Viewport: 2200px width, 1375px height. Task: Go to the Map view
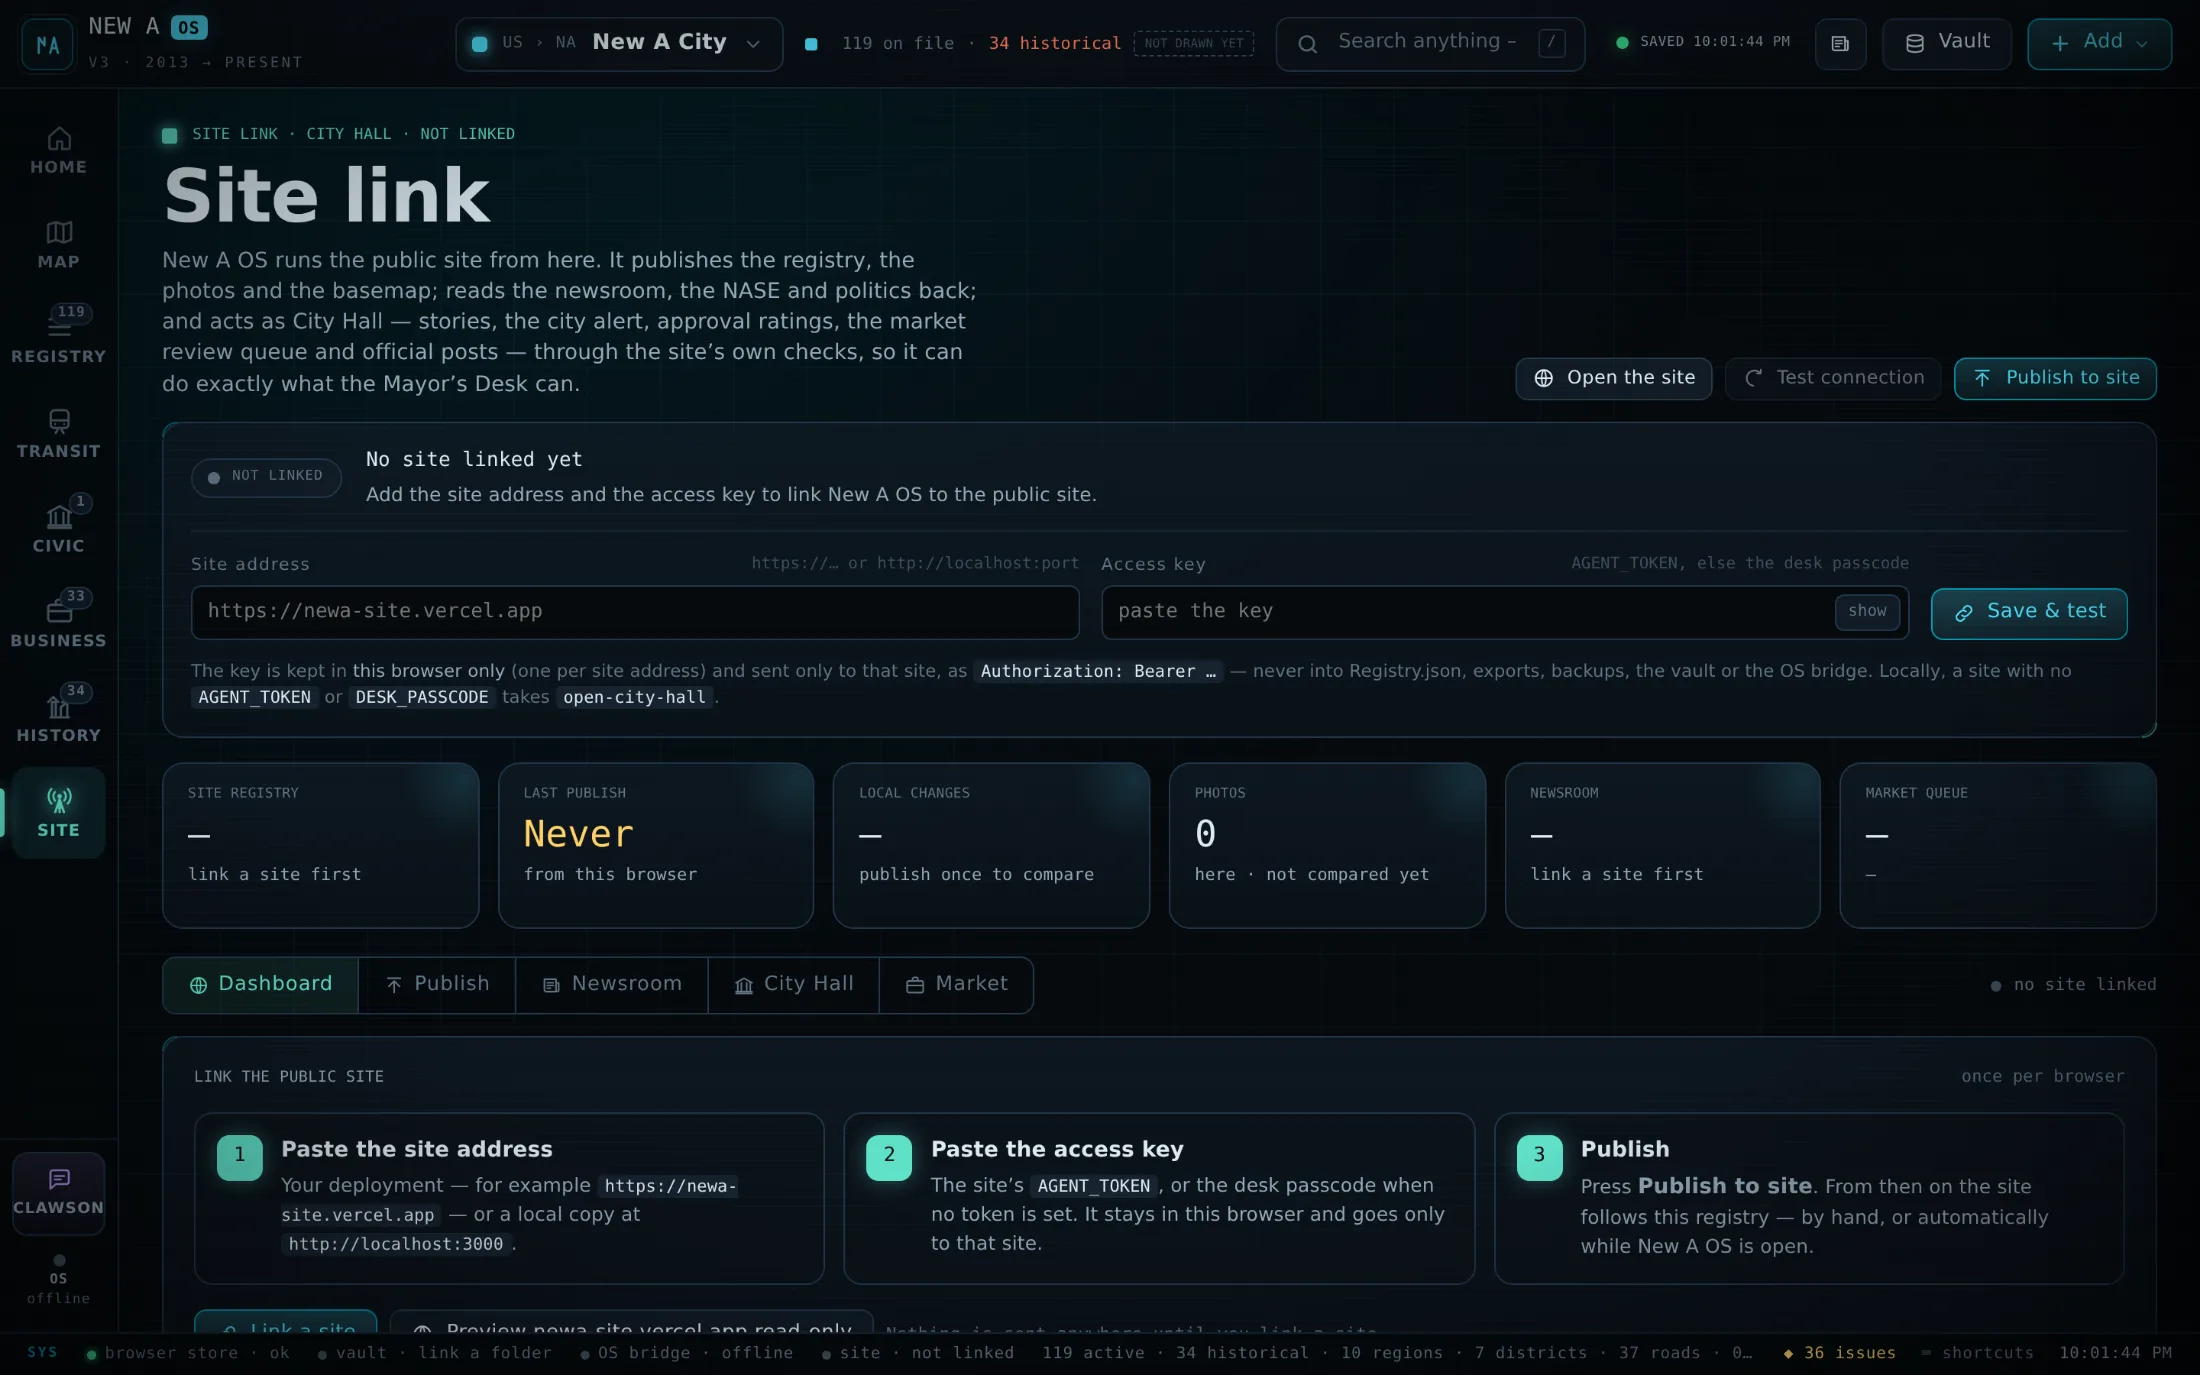pyautogui.click(x=58, y=245)
